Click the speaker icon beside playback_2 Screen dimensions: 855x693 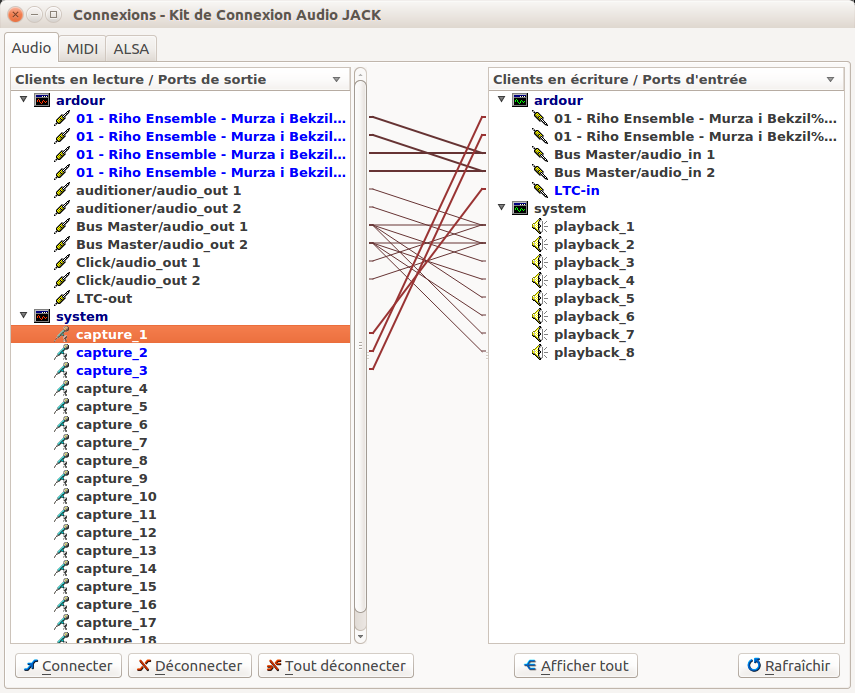point(540,244)
